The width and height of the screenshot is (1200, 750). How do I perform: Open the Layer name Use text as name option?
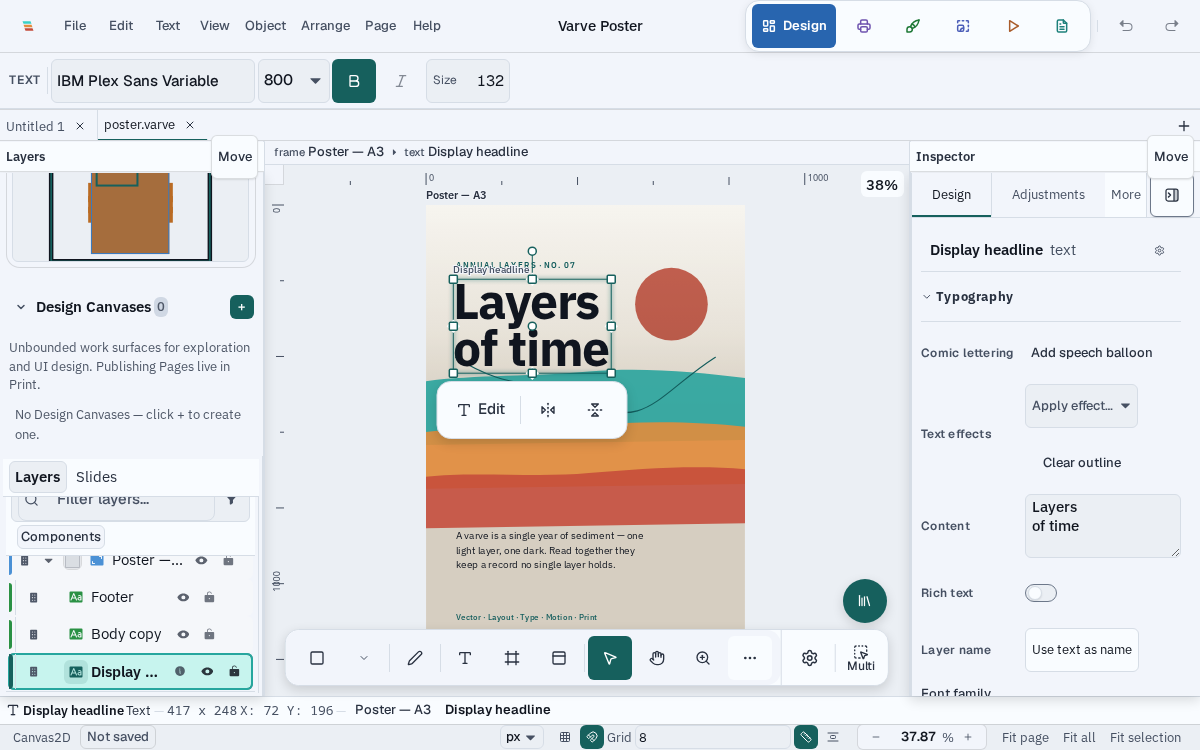coord(1082,650)
